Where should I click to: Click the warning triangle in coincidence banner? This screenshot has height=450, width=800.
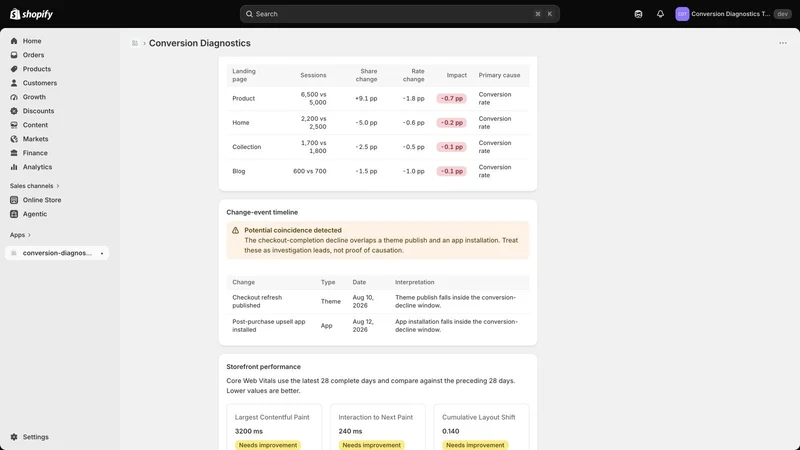[x=235, y=231]
